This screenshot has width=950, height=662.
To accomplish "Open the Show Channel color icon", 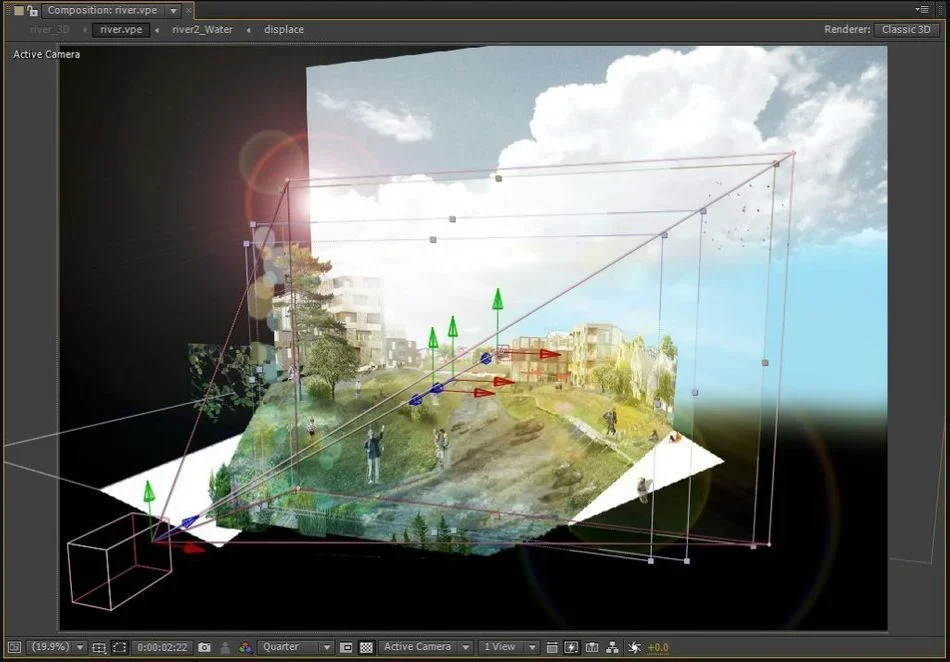I will pos(245,647).
